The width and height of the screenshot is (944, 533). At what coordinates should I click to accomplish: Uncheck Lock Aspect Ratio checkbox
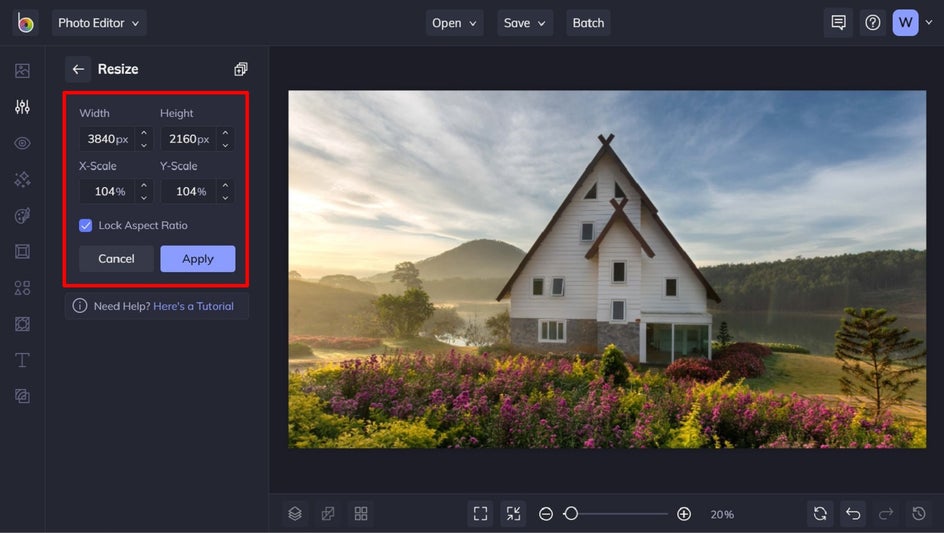(x=85, y=225)
